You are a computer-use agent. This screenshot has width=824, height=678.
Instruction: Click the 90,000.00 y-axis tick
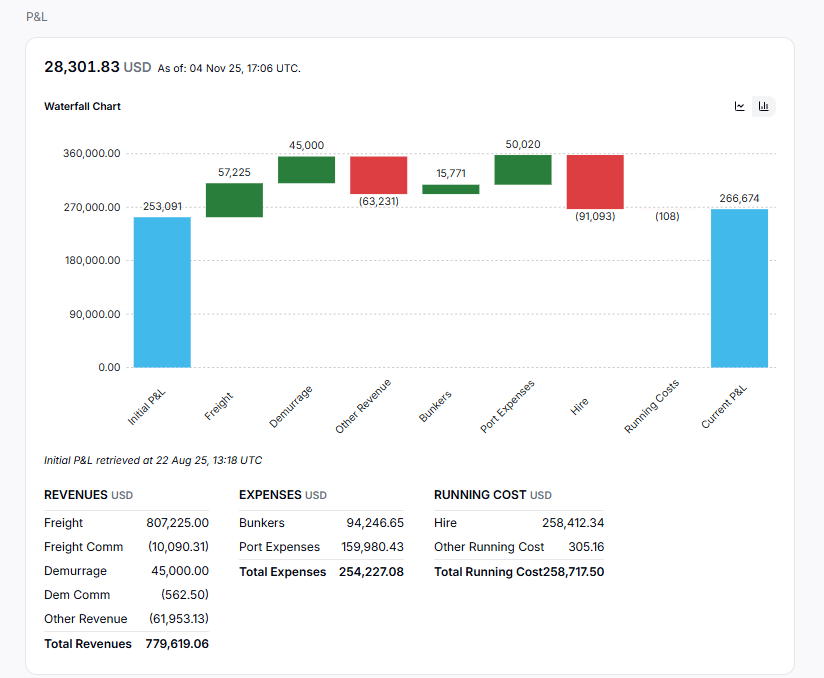[x=95, y=314]
